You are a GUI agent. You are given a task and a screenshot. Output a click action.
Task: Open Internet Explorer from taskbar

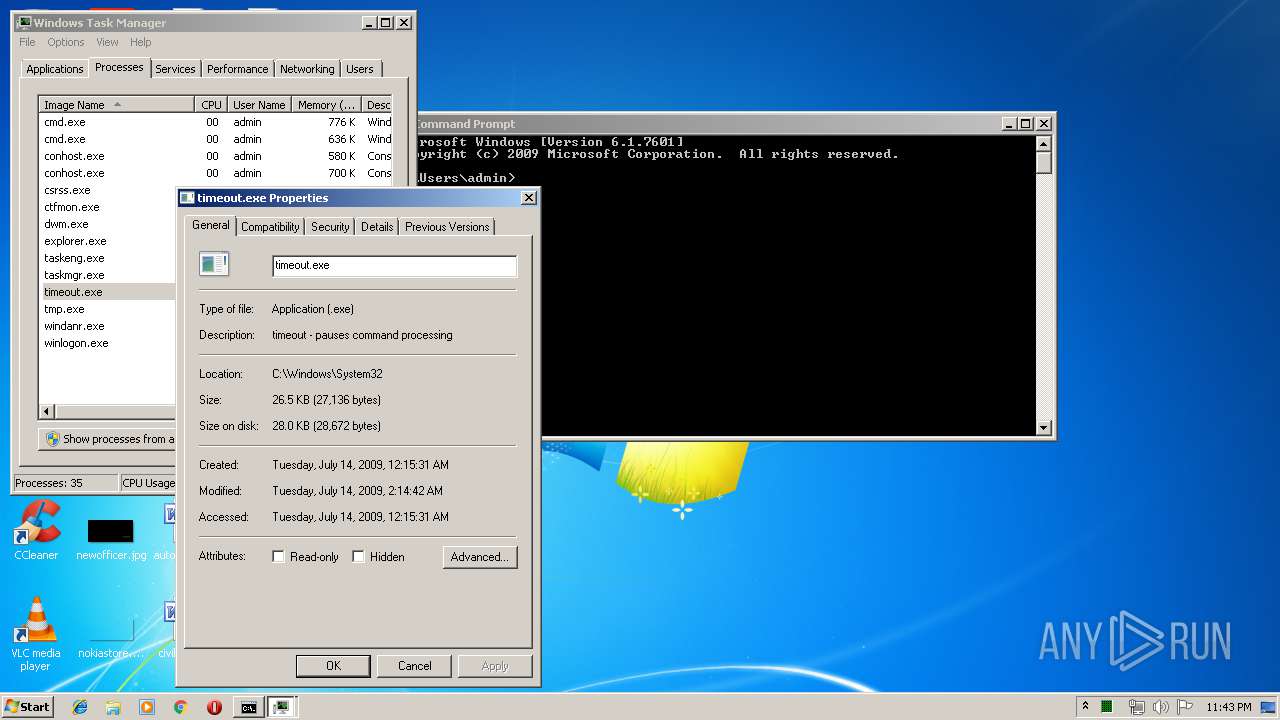pos(80,707)
